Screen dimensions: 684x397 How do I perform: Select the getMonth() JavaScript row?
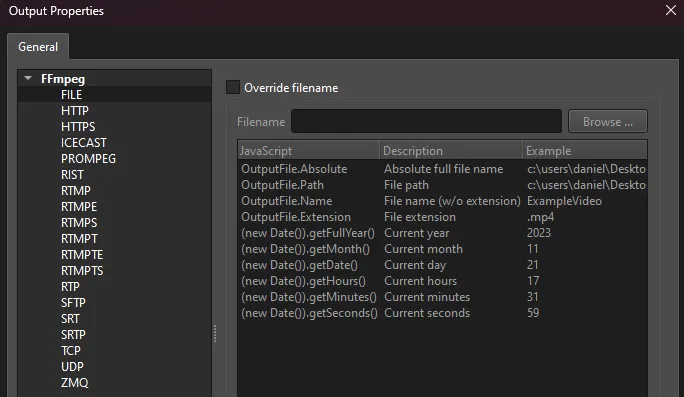(x=442, y=249)
